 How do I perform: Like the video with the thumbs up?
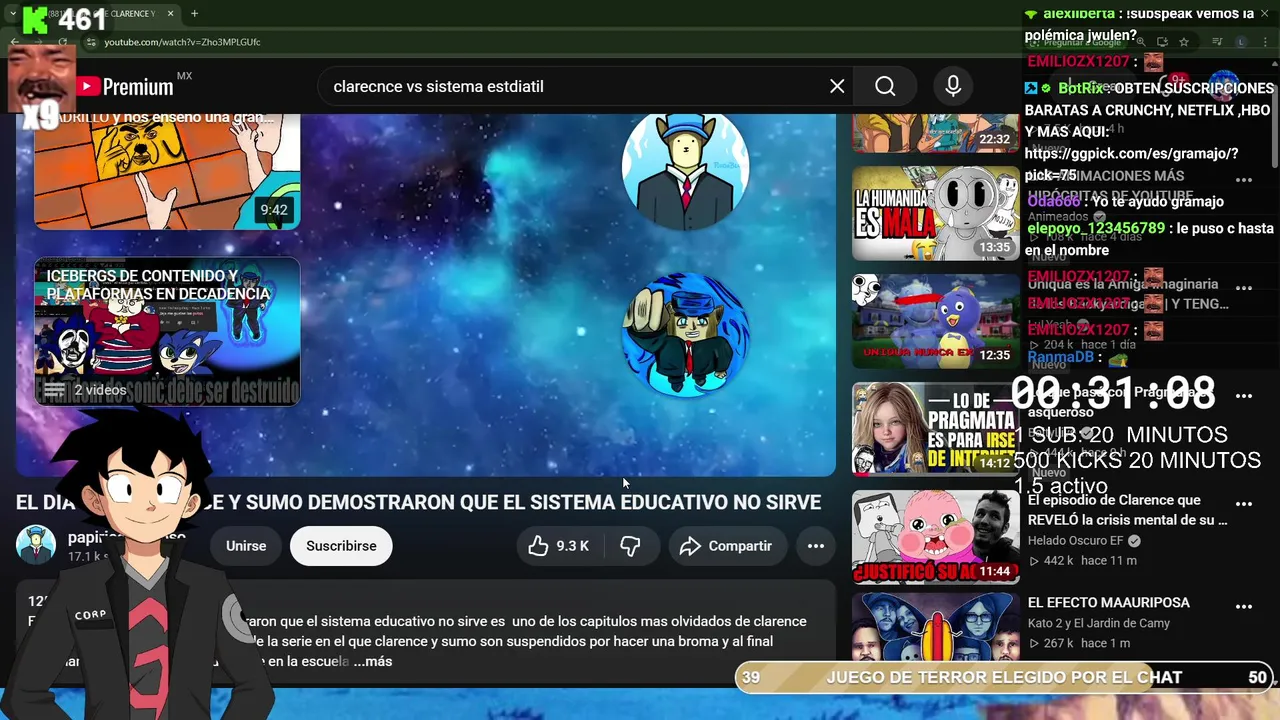coord(538,546)
